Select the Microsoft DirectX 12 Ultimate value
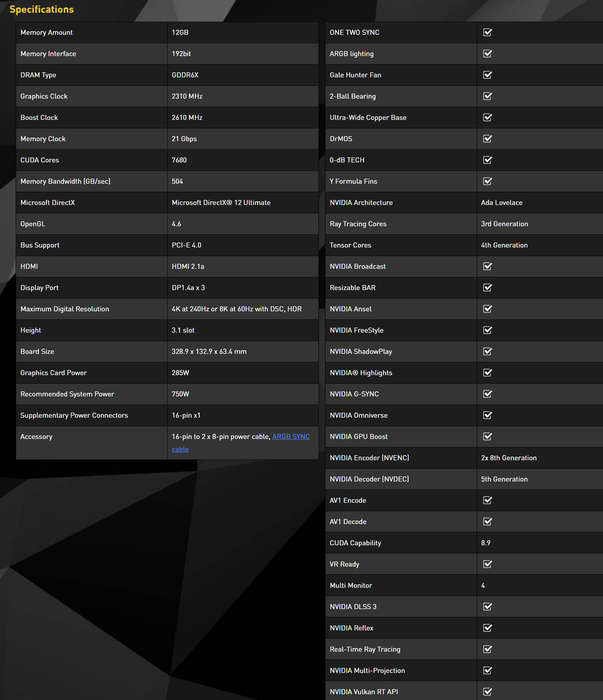 [221, 203]
